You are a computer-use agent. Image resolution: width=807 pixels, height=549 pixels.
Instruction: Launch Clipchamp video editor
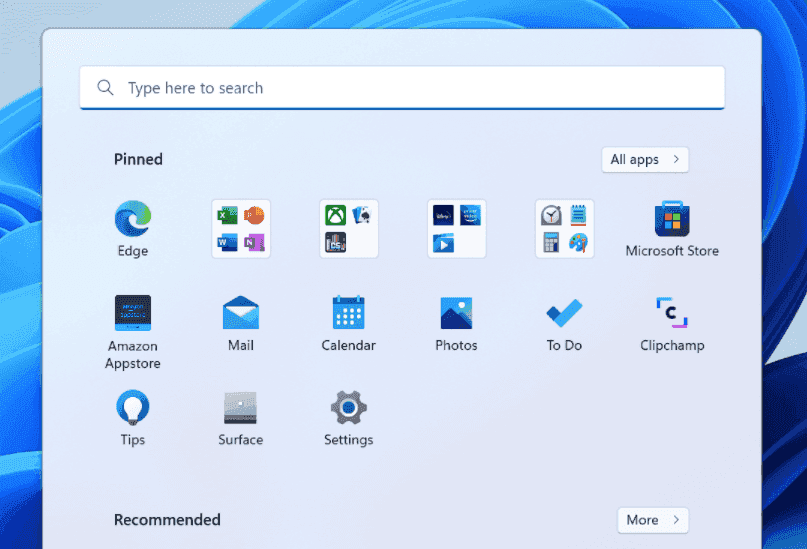(672, 323)
